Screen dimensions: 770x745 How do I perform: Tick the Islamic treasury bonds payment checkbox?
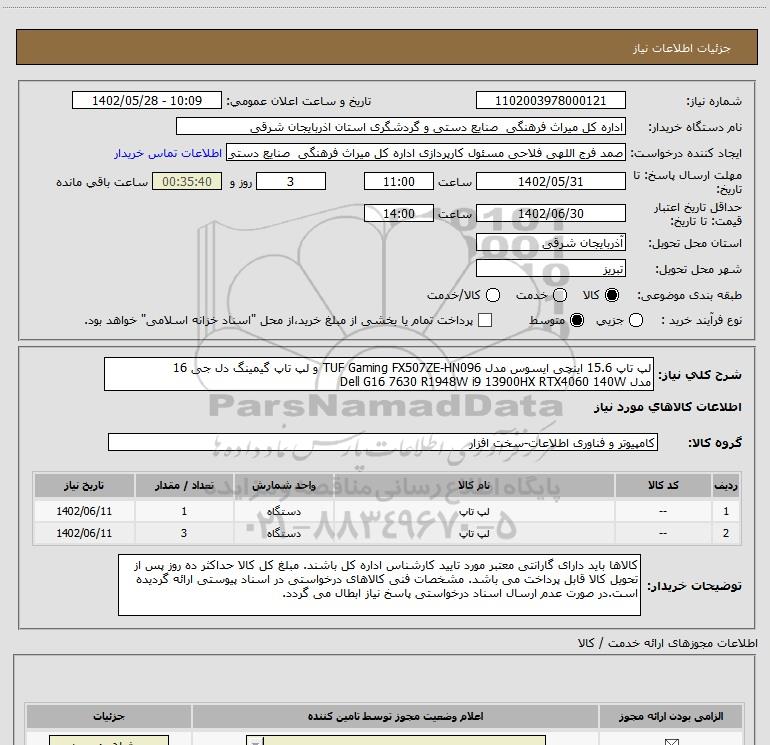coord(485,320)
